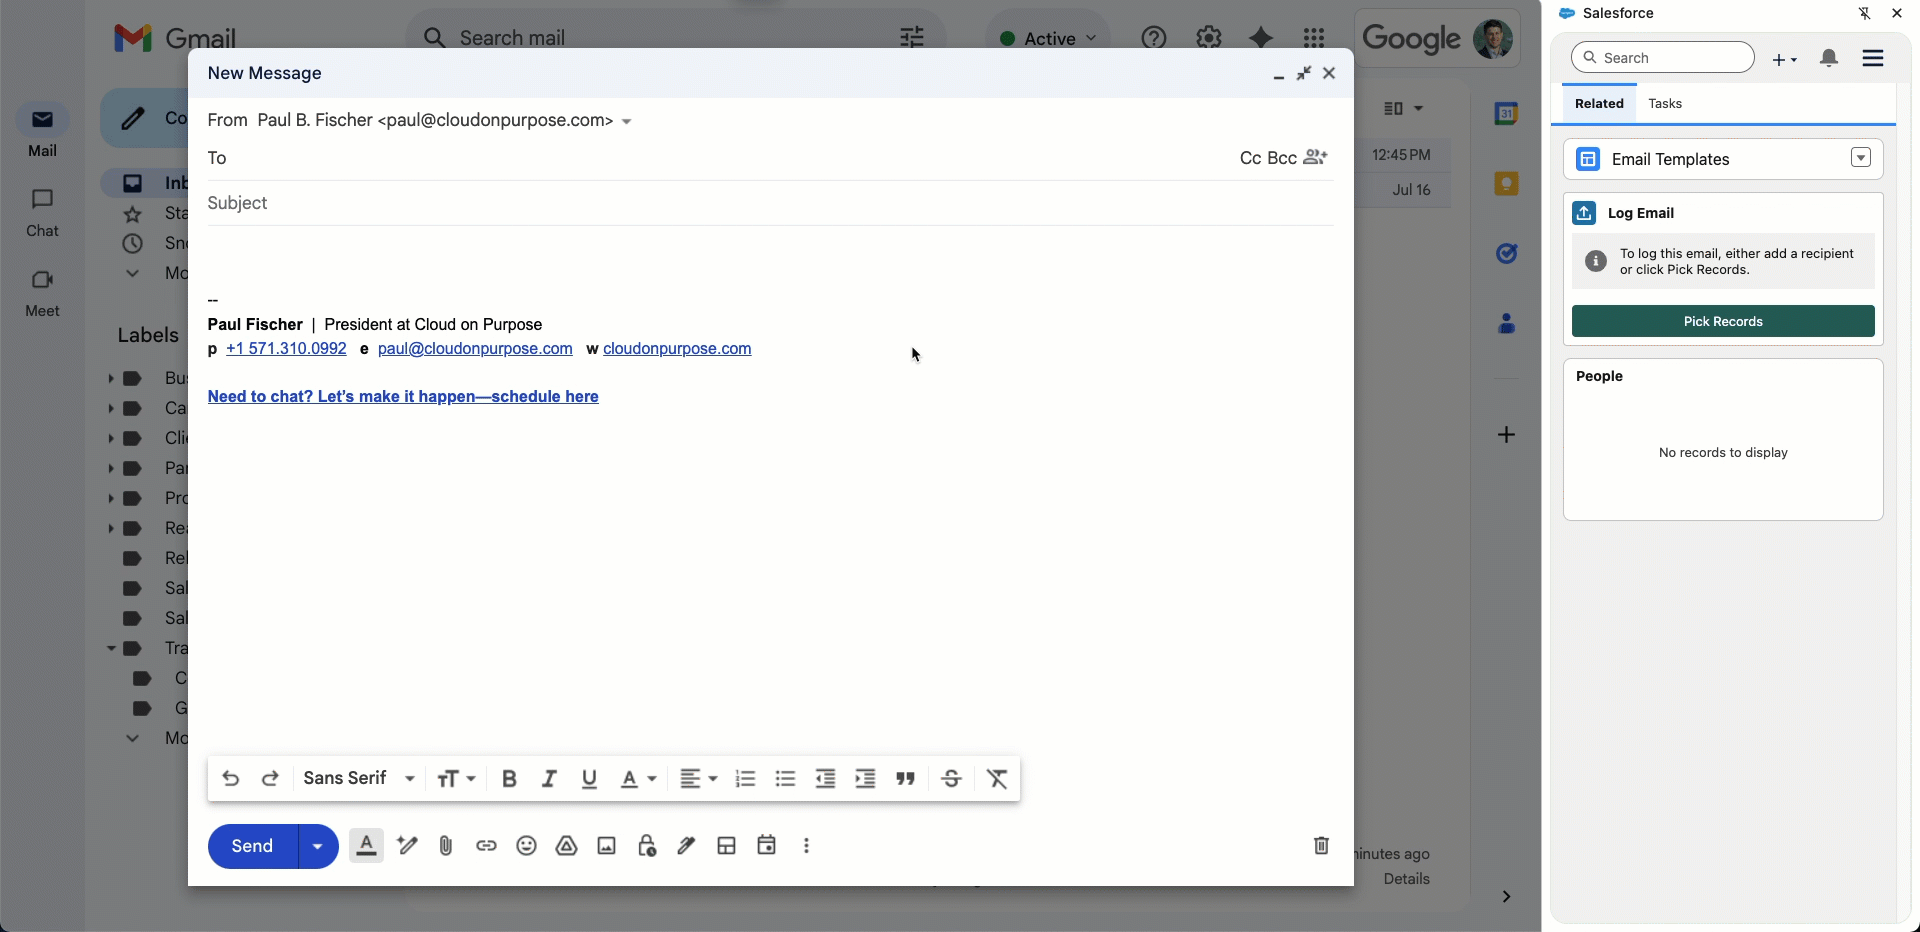The width and height of the screenshot is (1920, 932).
Task: Toggle underline formatting
Action: [x=589, y=779]
